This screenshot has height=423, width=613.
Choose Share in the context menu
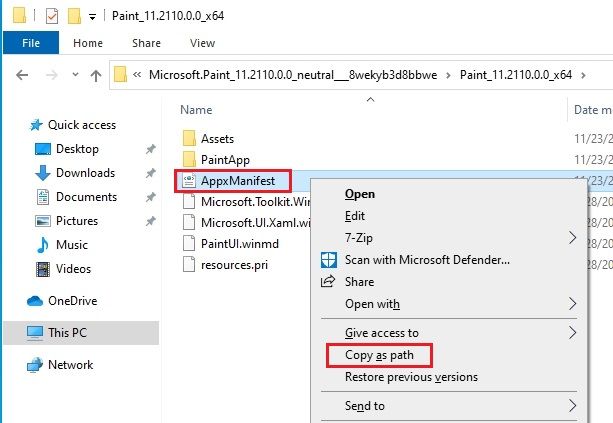[x=449, y=281]
